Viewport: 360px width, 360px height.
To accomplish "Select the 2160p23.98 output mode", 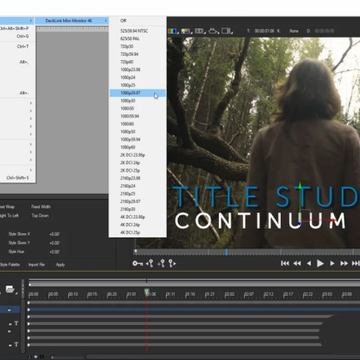I will point(138,178).
